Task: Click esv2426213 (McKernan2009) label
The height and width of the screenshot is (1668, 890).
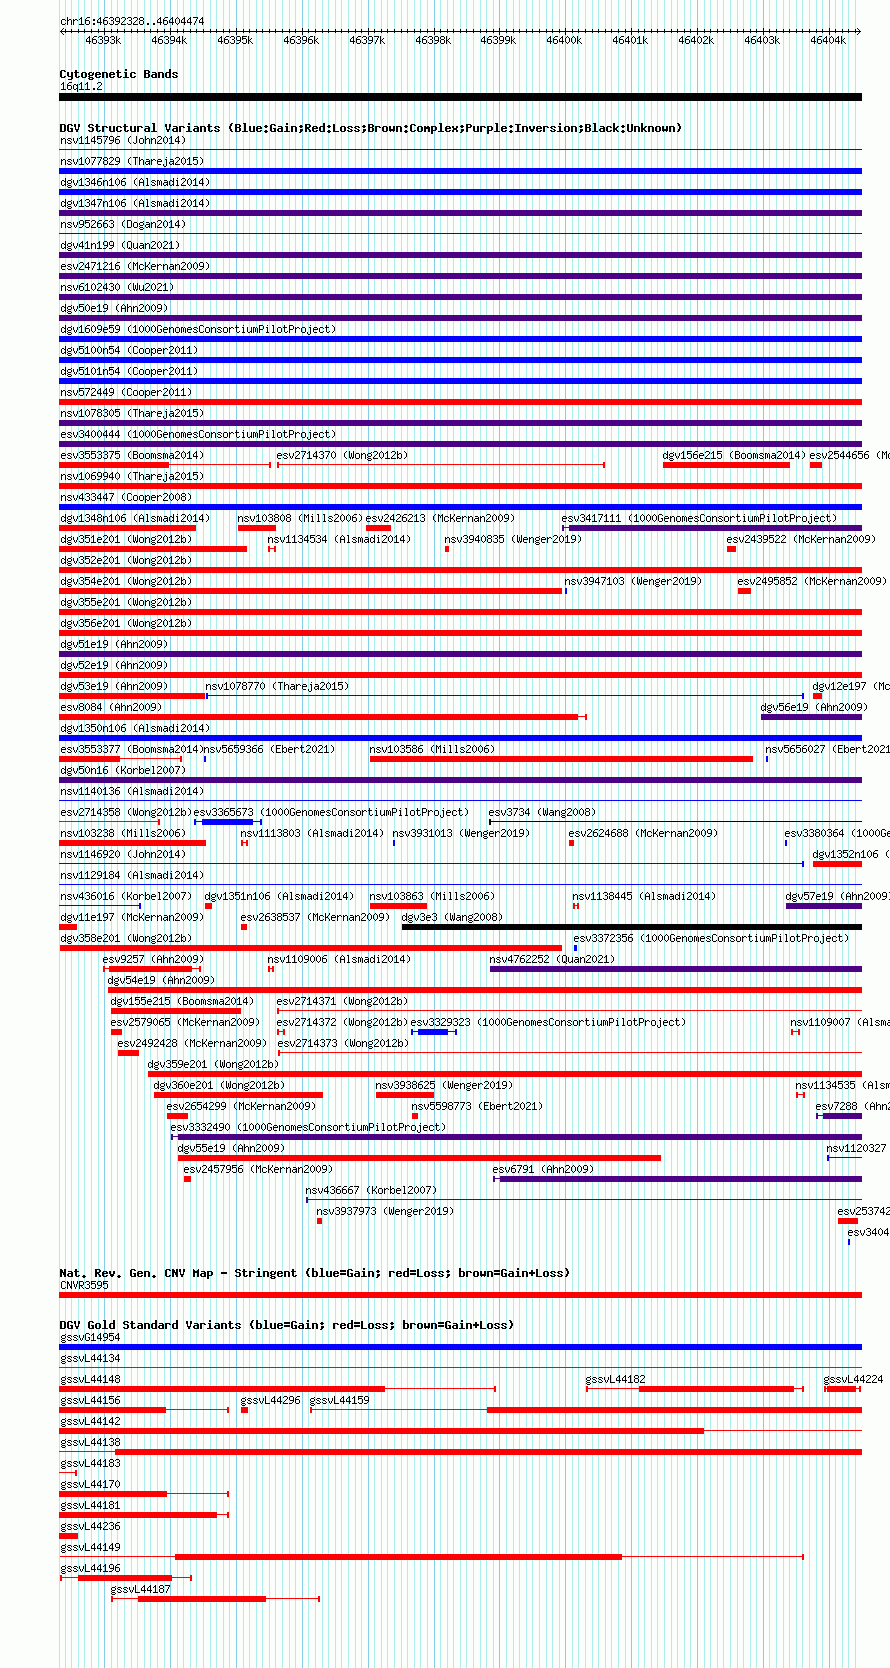Action: coord(440,518)
